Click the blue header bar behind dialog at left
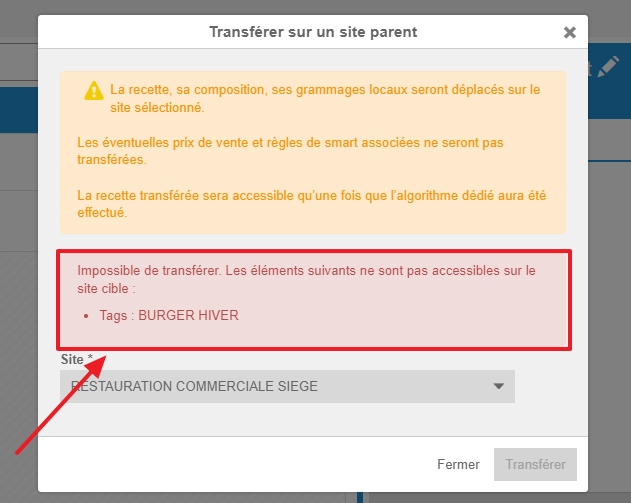 (19, 110)
